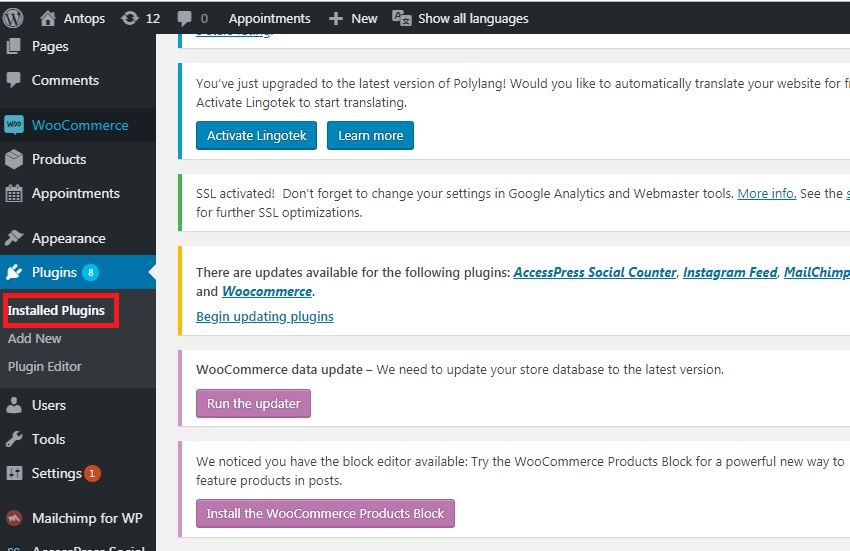
Task: Open the Comments sidebar menu
Action: click(65, 80)
